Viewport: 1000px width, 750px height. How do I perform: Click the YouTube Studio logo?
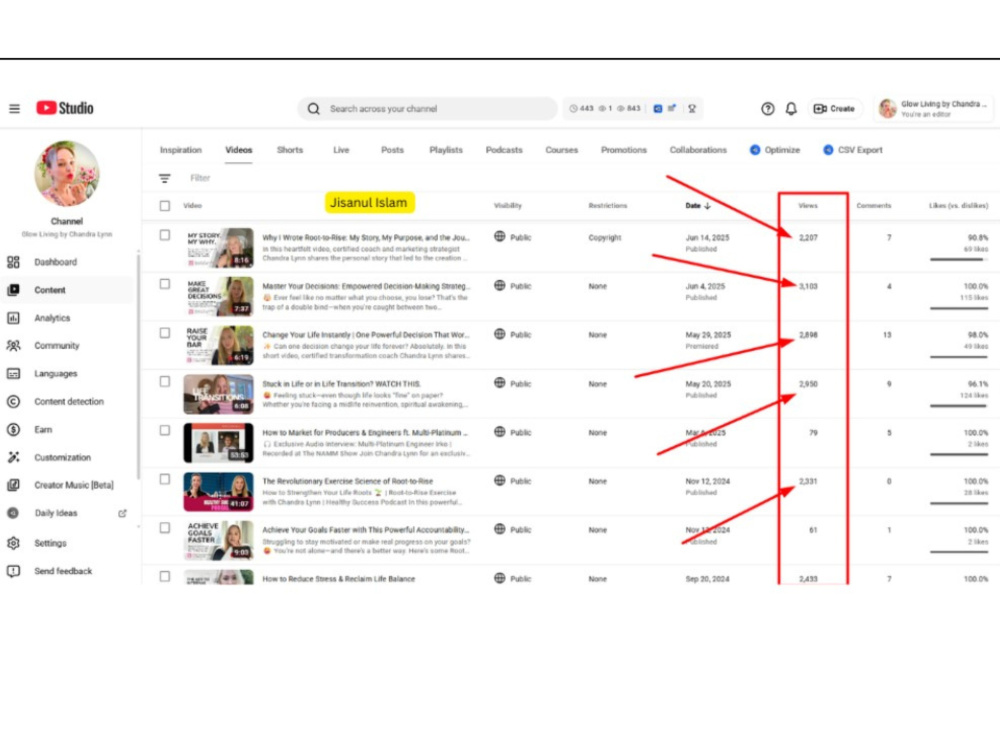64,108
